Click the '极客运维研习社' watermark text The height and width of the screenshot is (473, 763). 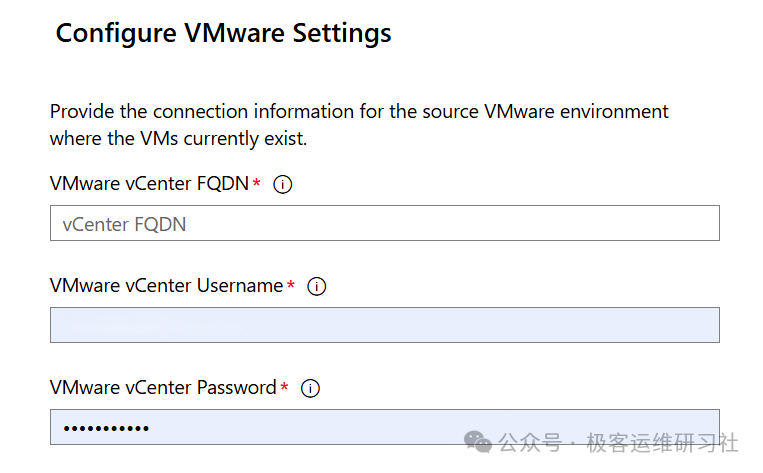[662, 442]
